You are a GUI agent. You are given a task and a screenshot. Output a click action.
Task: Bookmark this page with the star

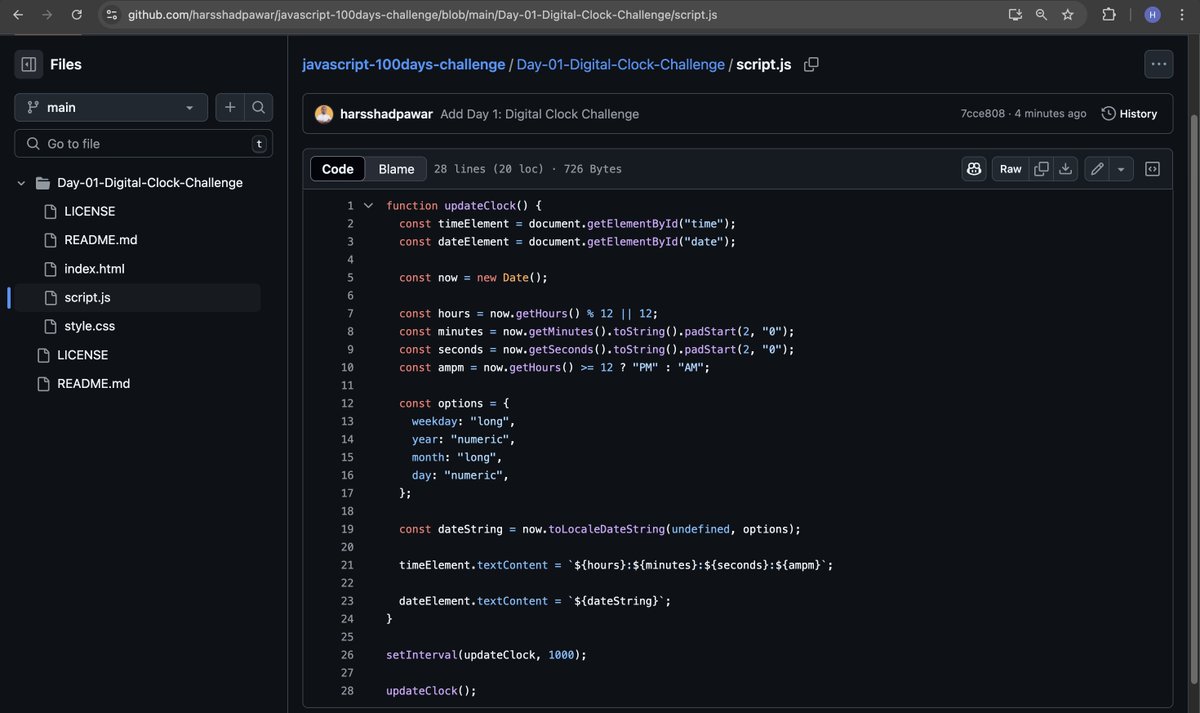tap(1067, 15)
